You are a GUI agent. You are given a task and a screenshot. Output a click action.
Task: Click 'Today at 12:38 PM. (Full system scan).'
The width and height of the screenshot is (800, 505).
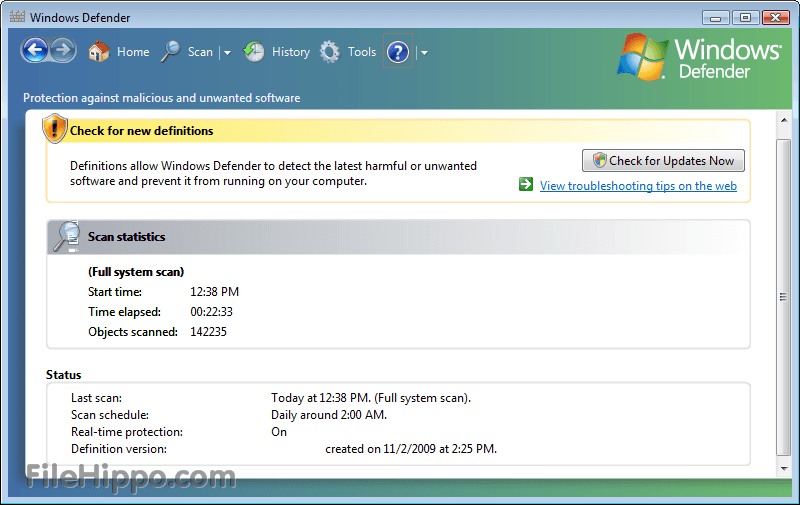(x=371, y=398)
